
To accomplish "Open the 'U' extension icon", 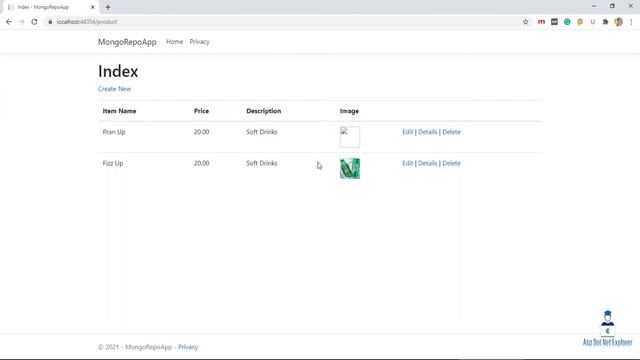I will coord(593,22).
